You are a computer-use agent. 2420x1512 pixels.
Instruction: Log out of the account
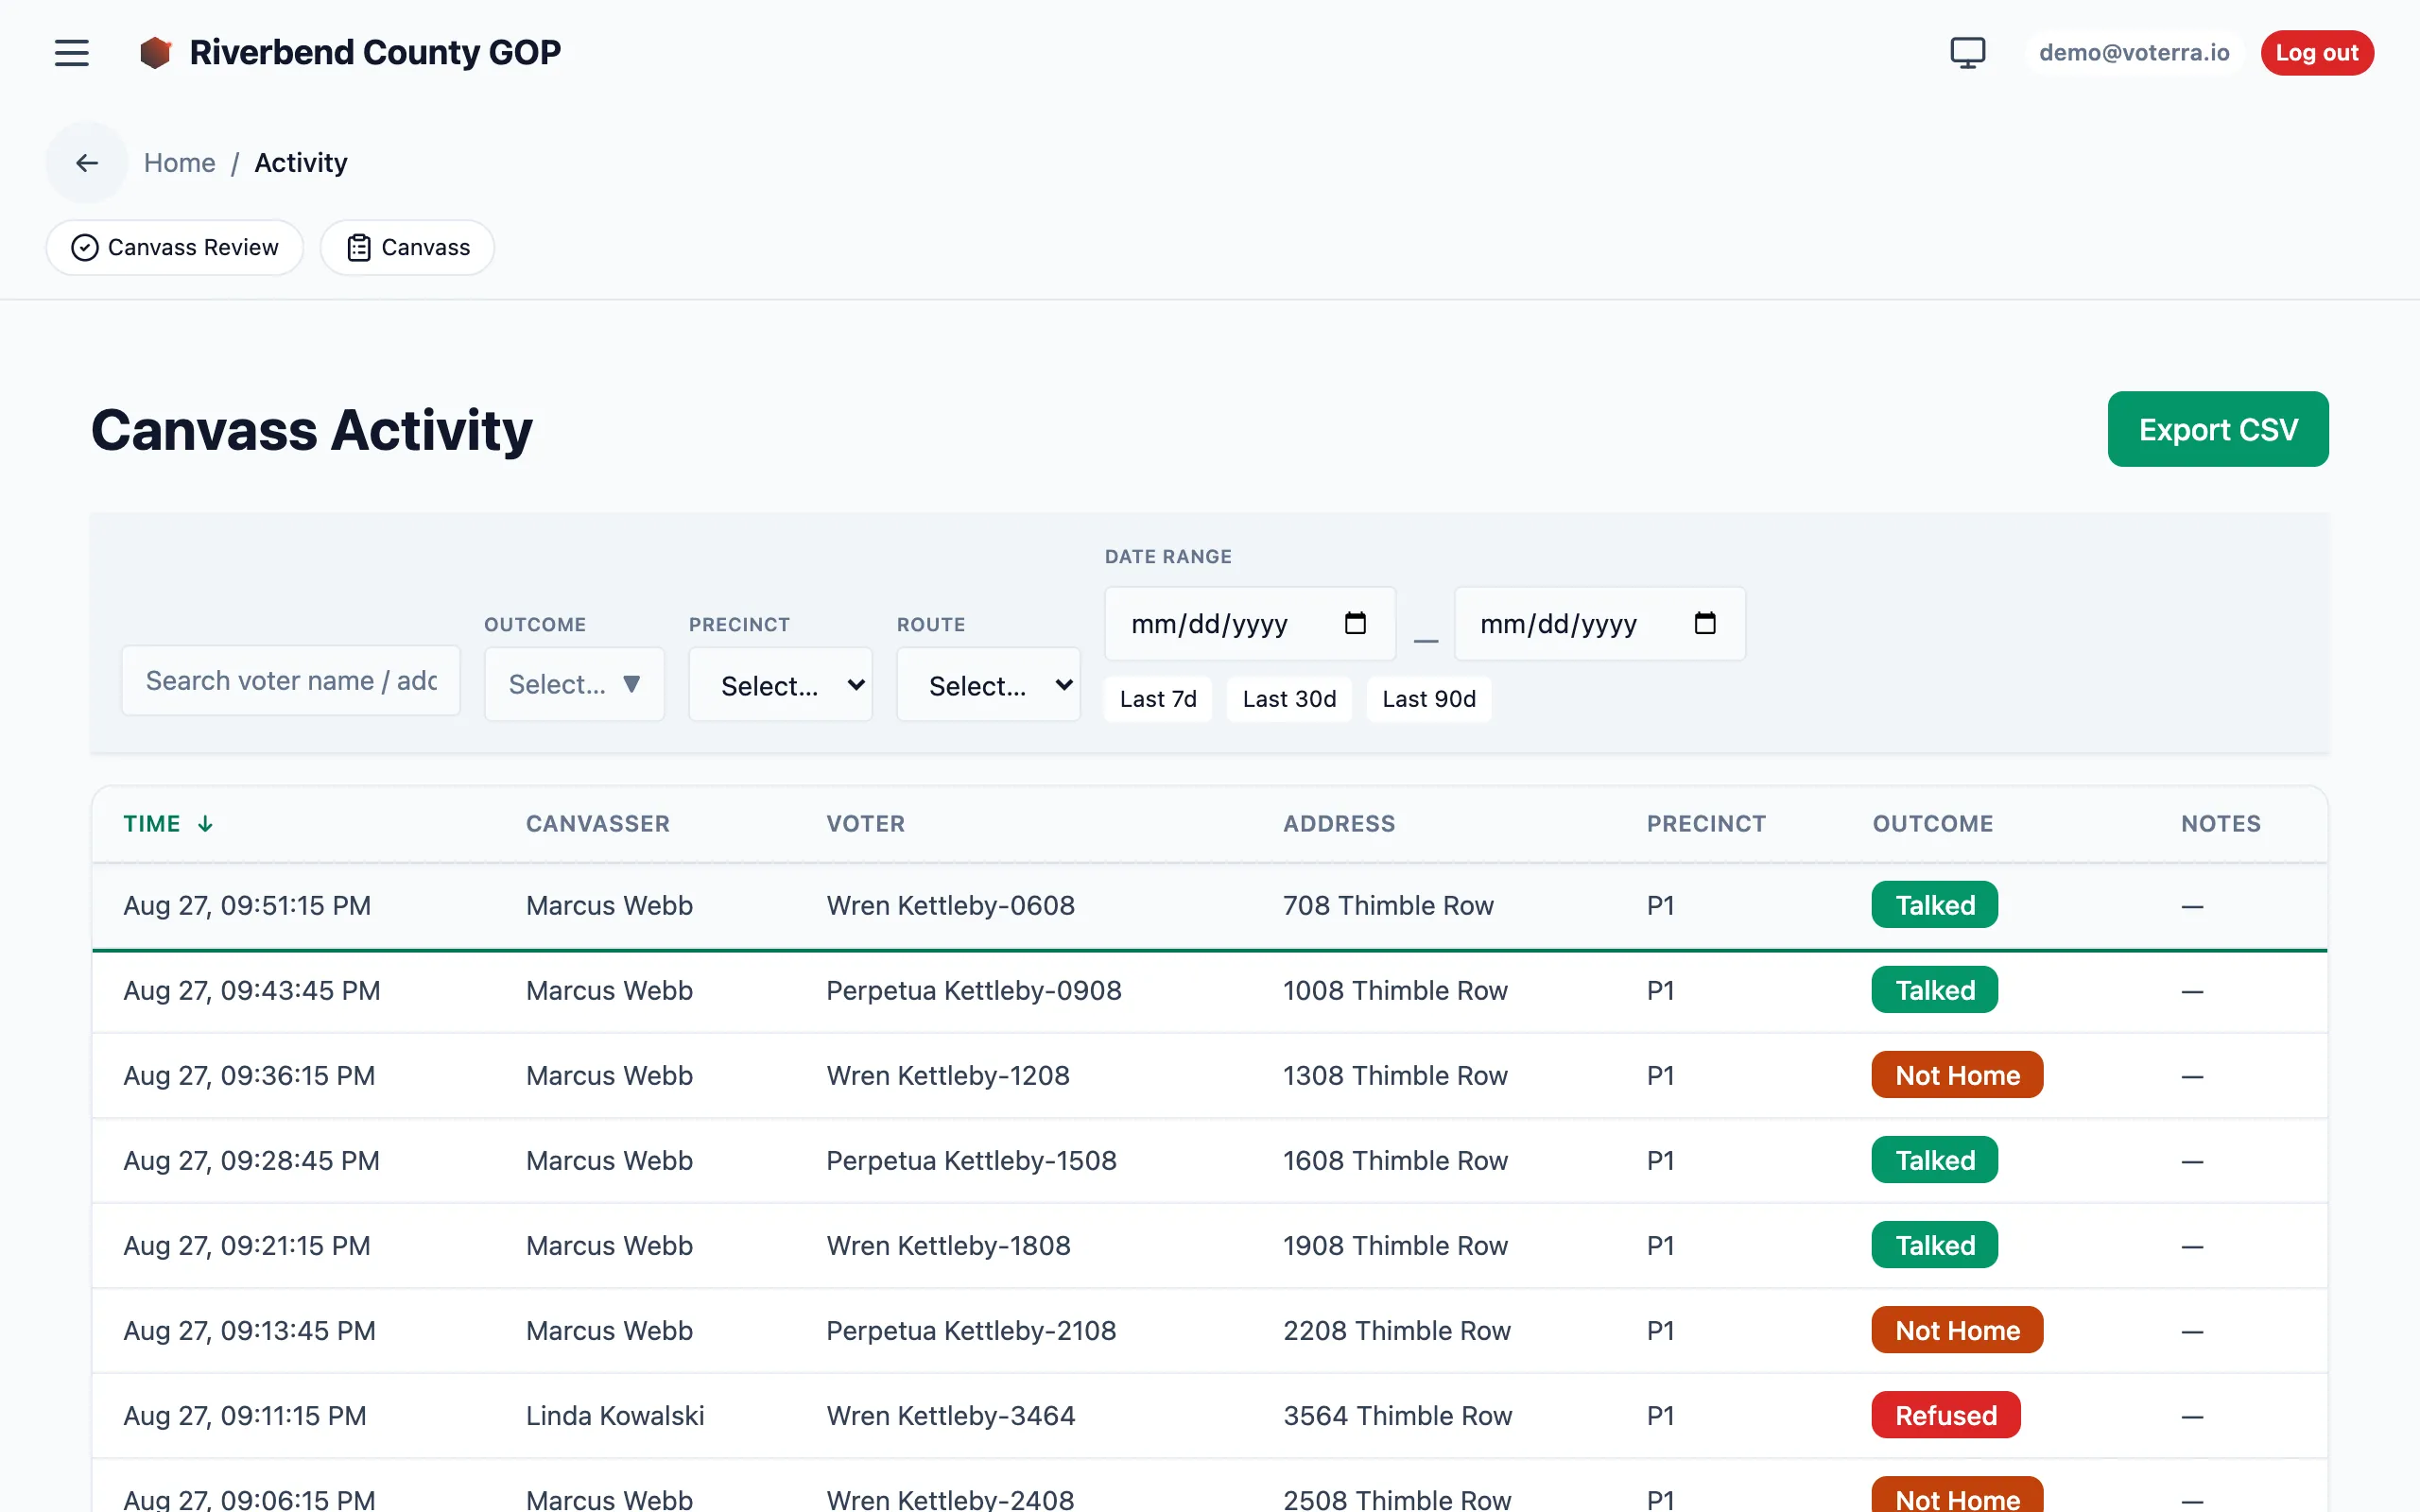click(2317, 52)
